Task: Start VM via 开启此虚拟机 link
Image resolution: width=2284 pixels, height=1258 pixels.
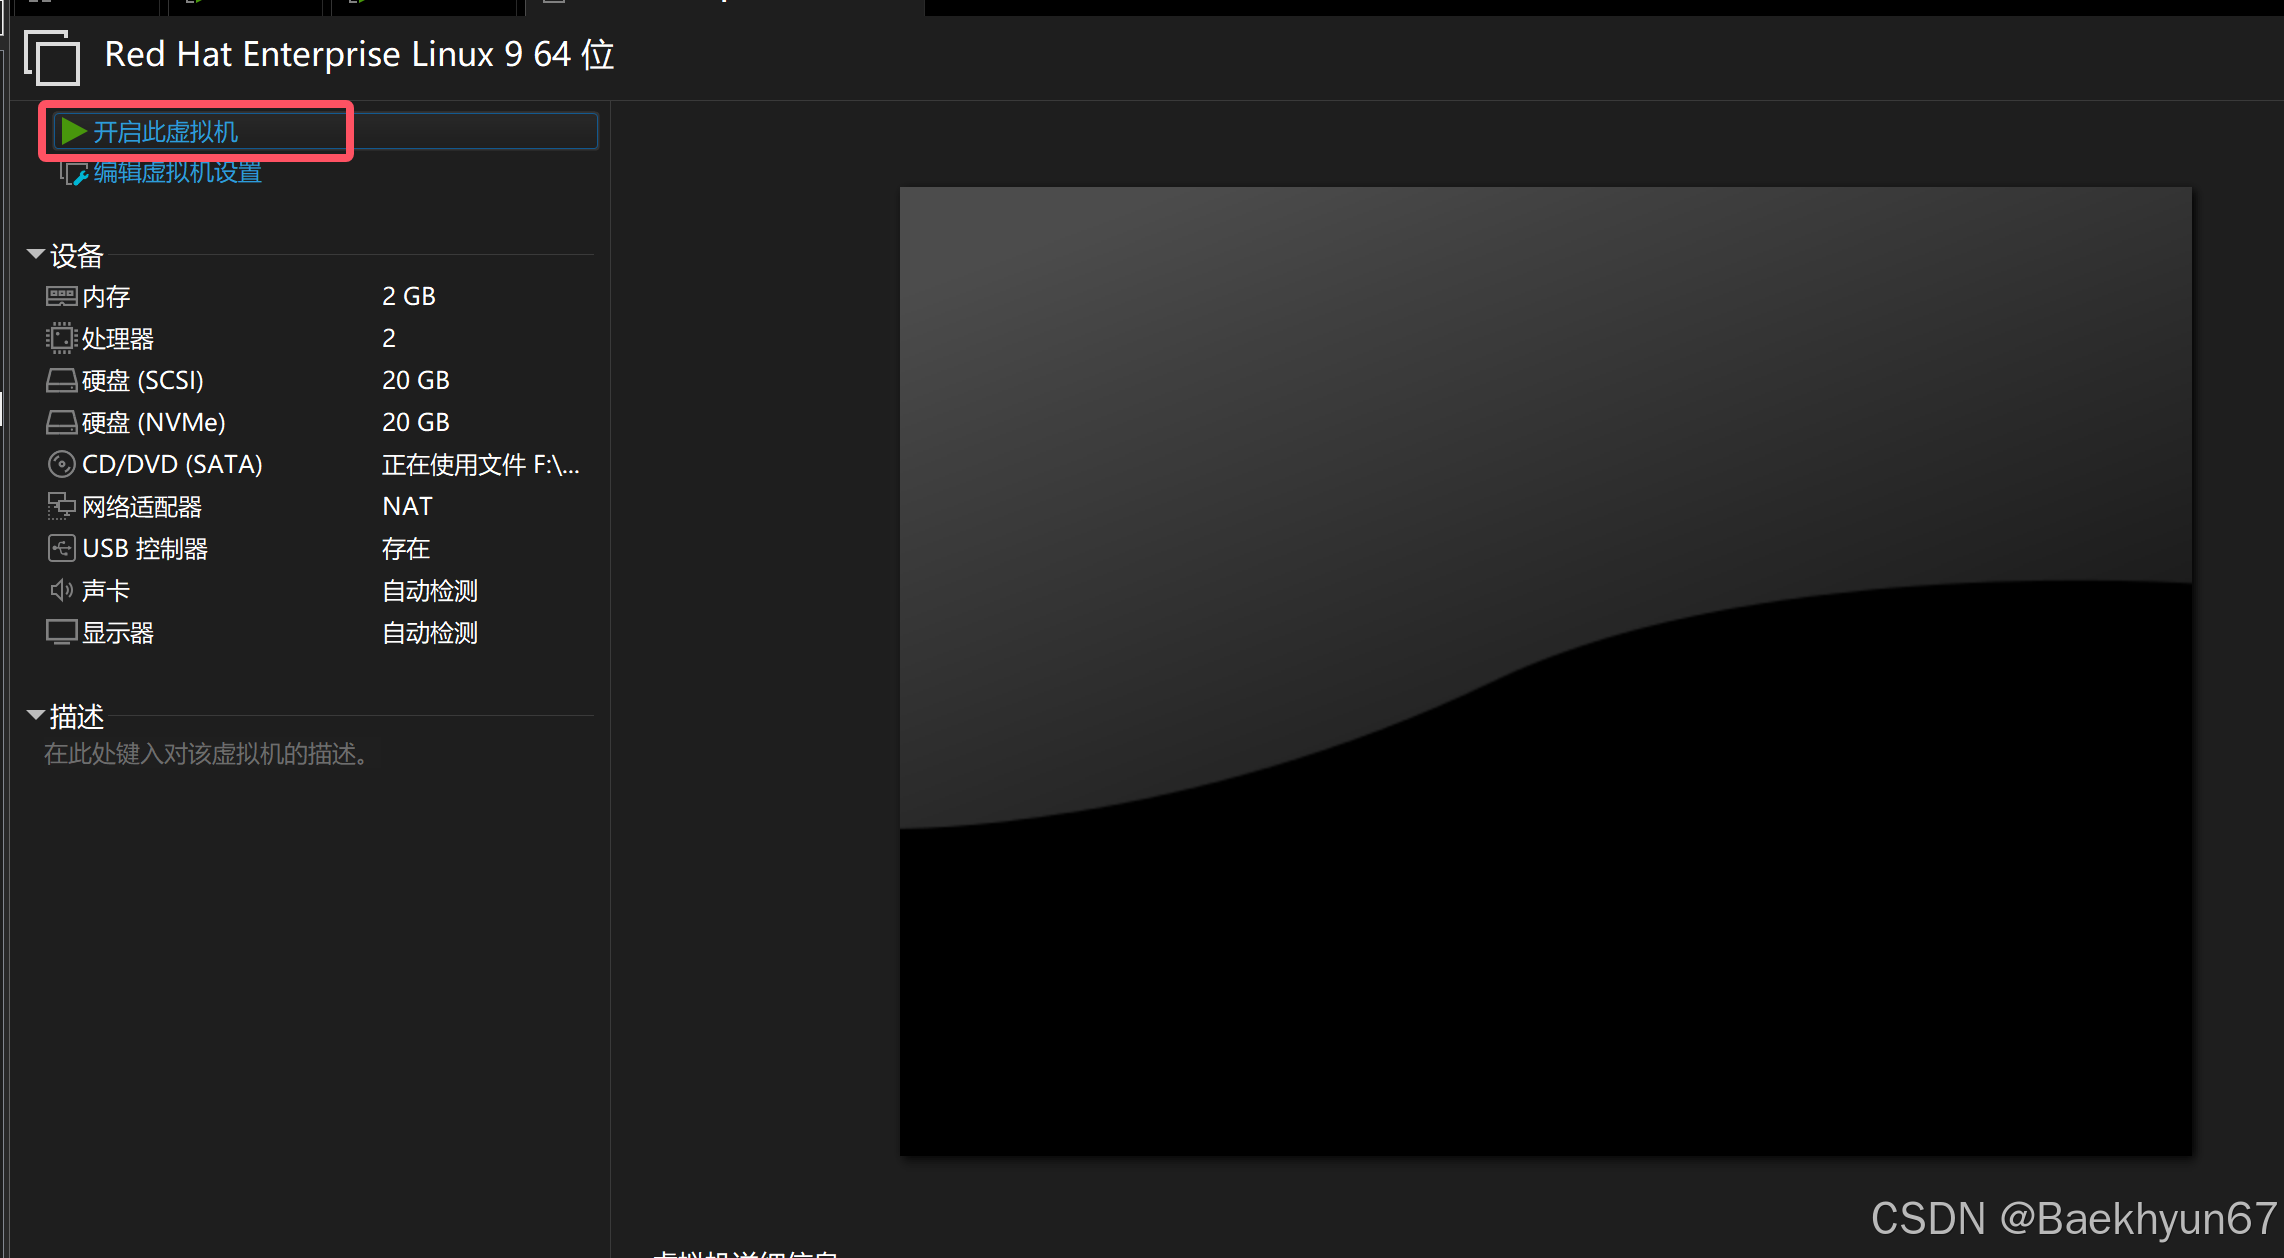Action: click(165, 132)
